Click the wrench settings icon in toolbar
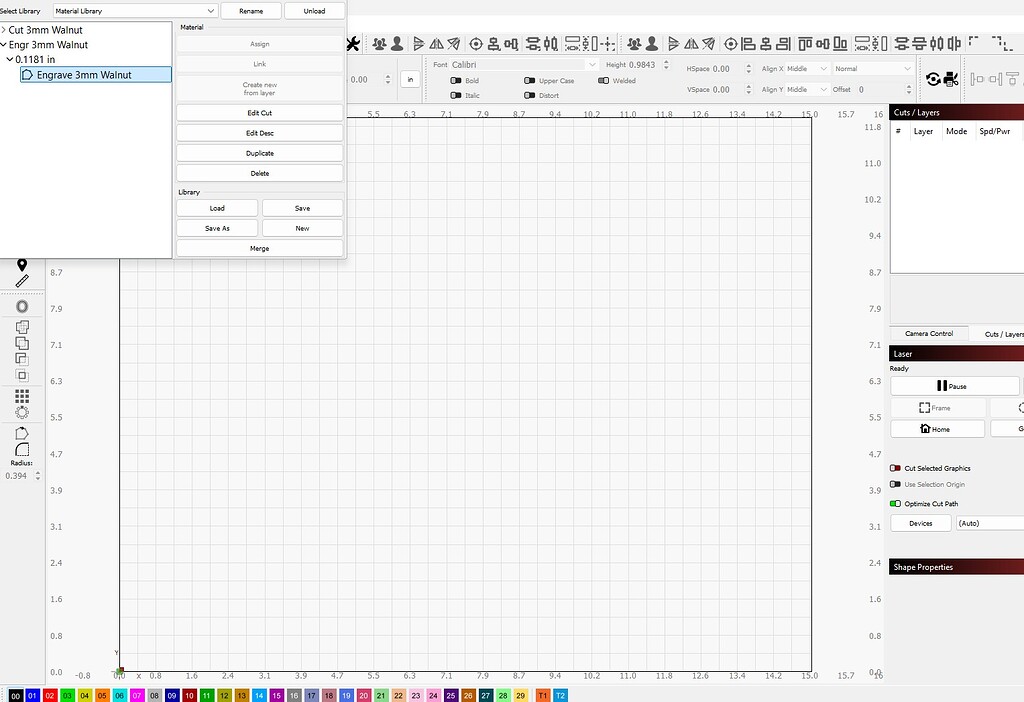 (x=353, y=44)
